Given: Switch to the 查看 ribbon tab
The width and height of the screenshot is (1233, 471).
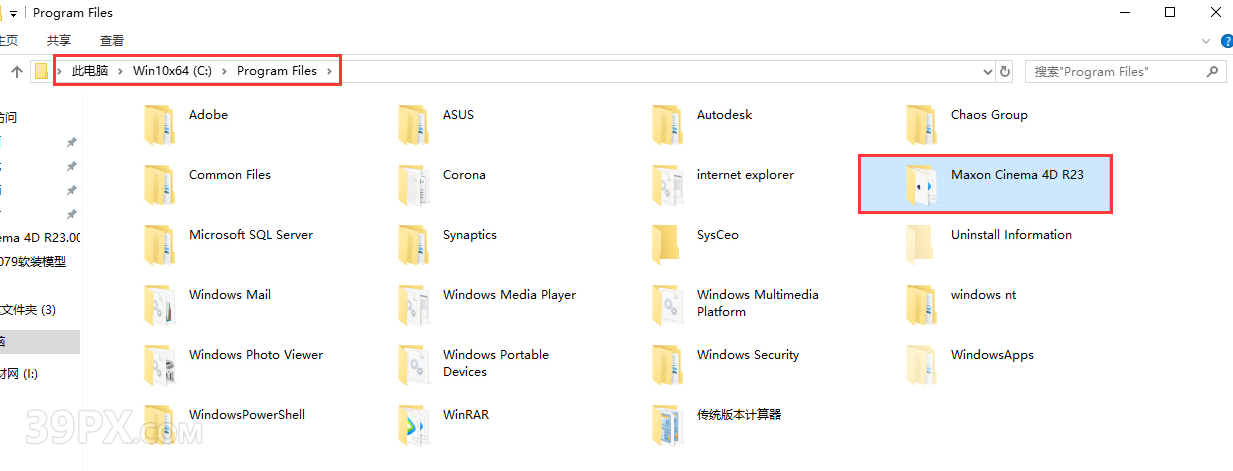Looking at the screenshot, I should pyautogui.click(x=112, y=41).
